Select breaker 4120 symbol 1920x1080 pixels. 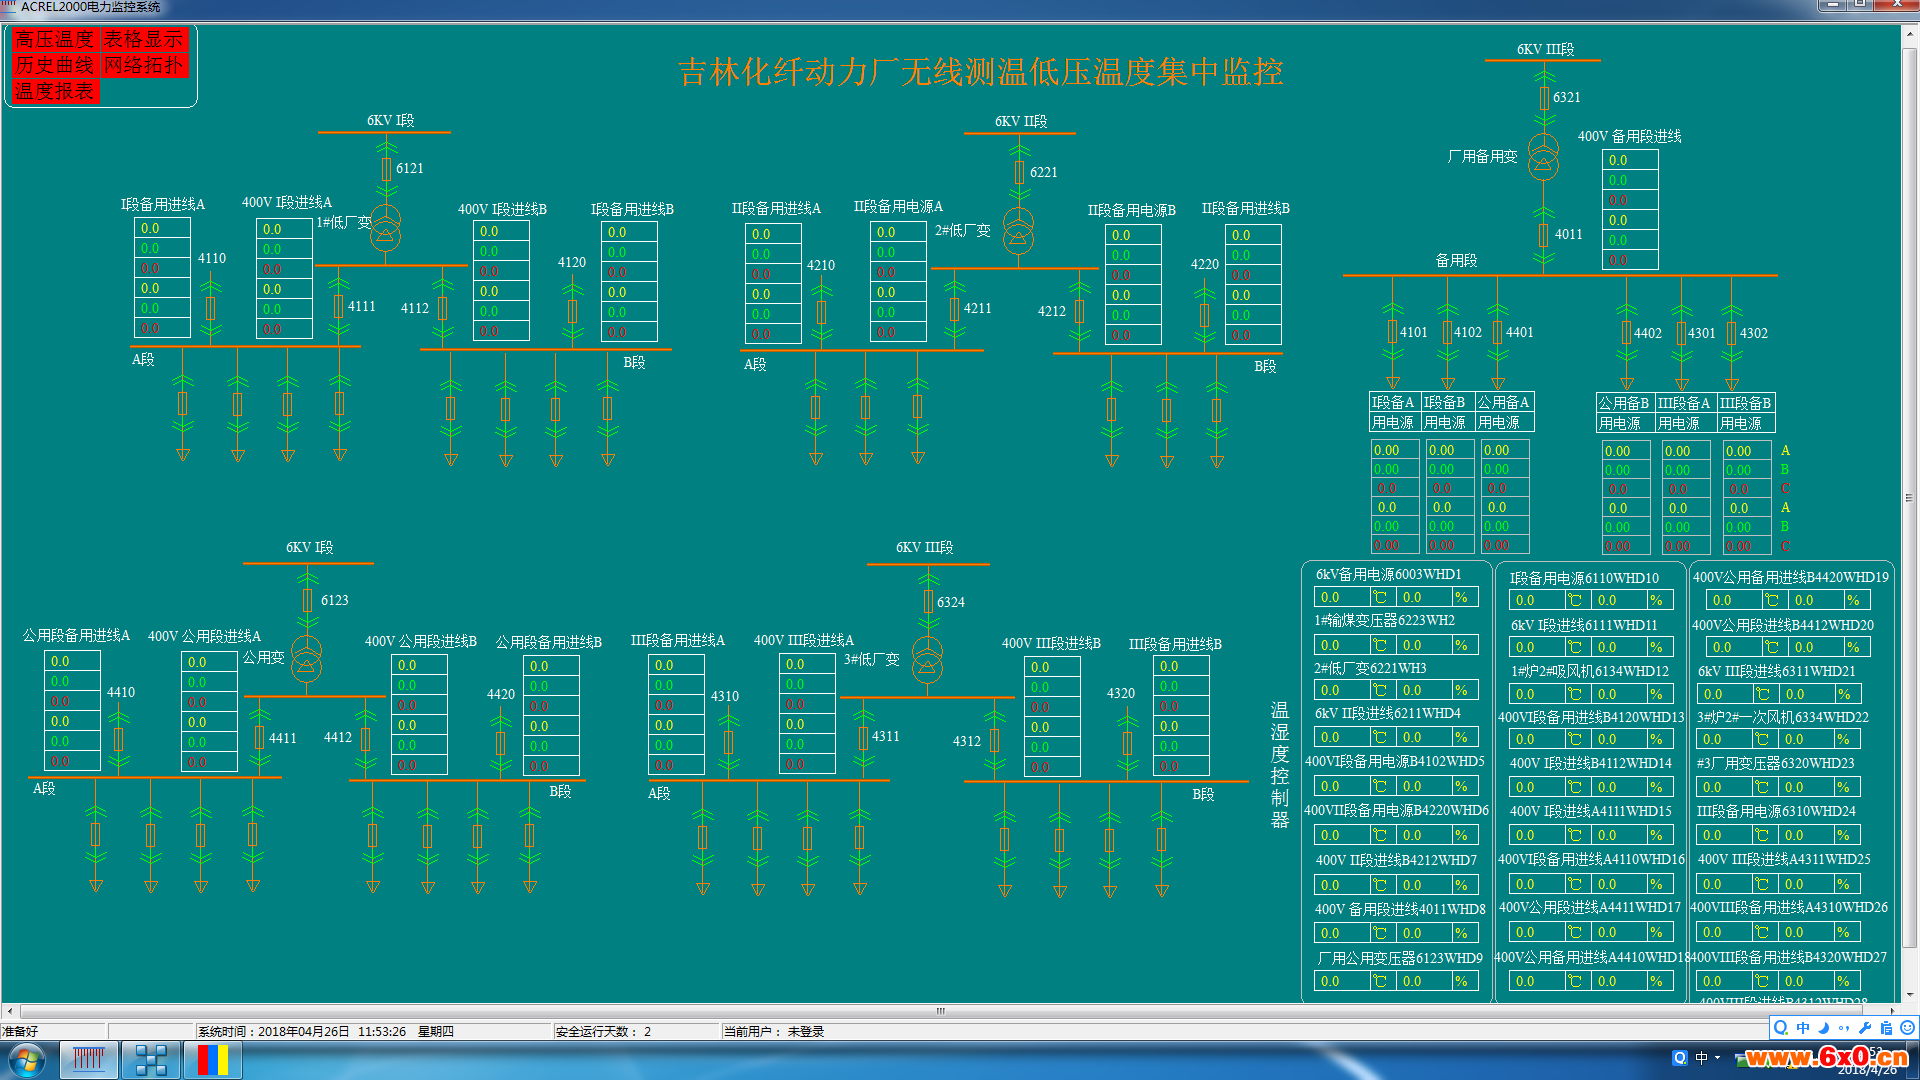click(572, 311)
